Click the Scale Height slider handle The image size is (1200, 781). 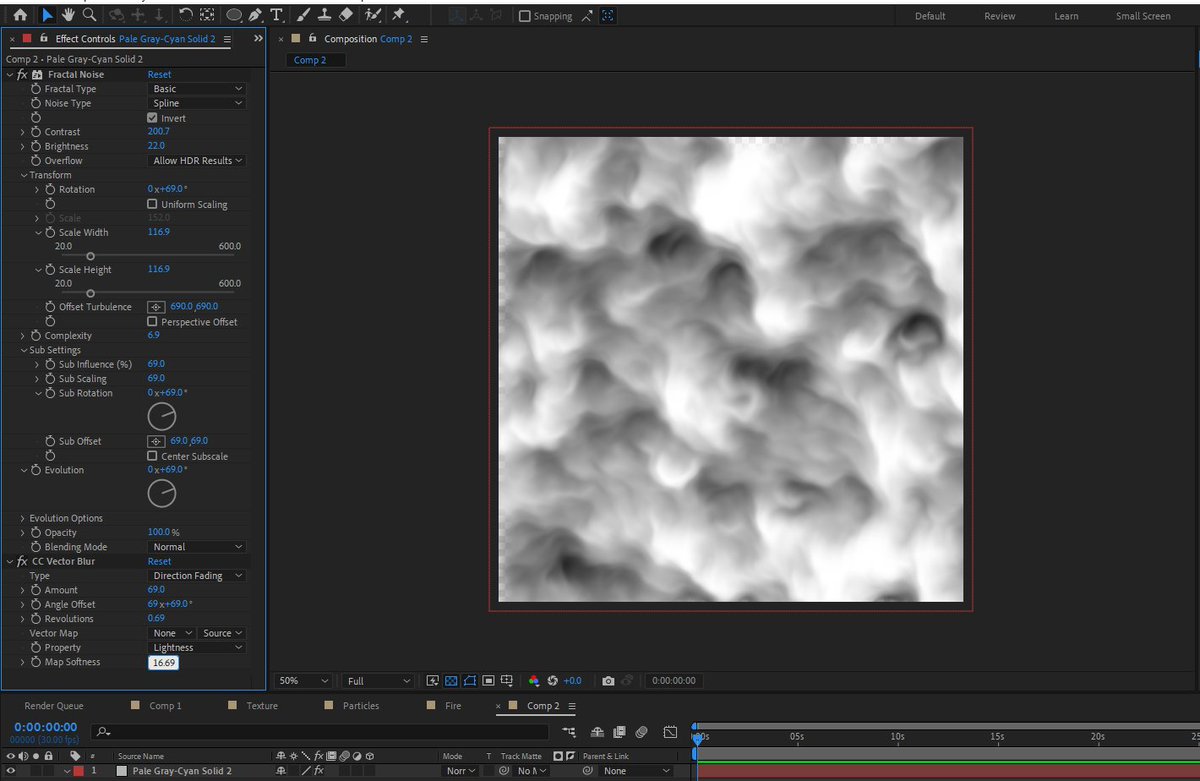90,293
